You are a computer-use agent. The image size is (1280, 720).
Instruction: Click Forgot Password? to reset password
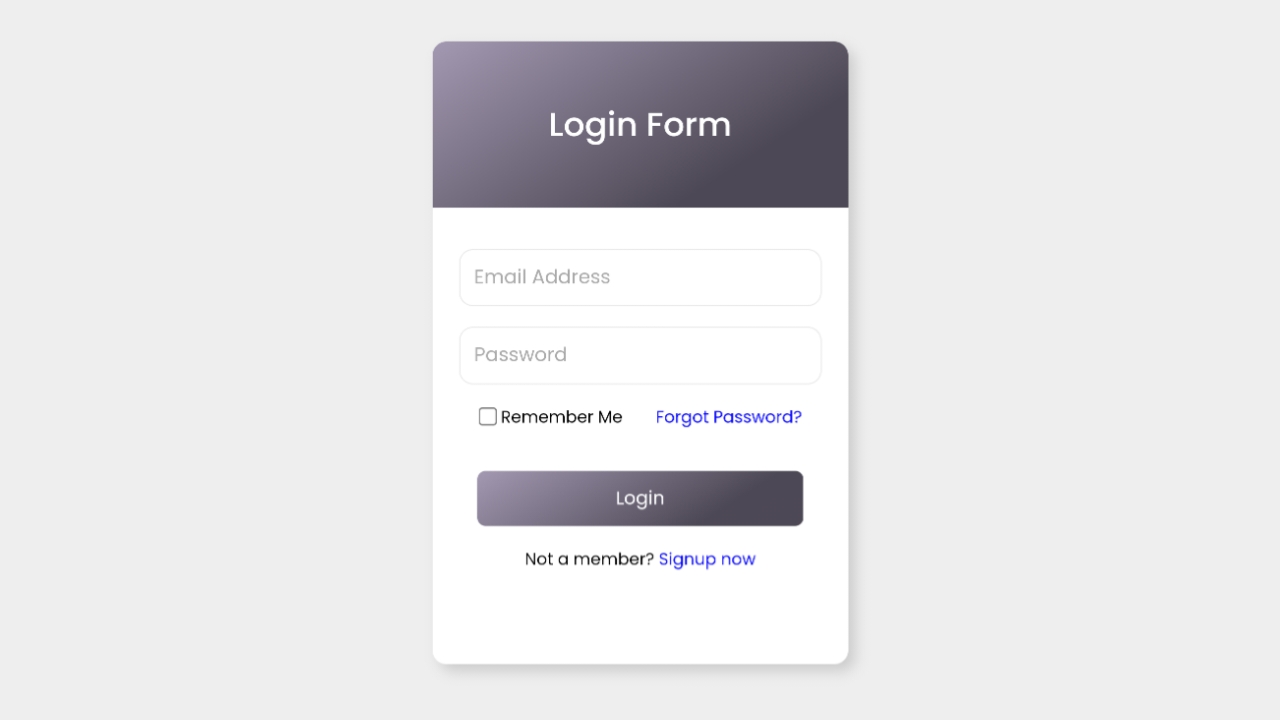[728, 417]
